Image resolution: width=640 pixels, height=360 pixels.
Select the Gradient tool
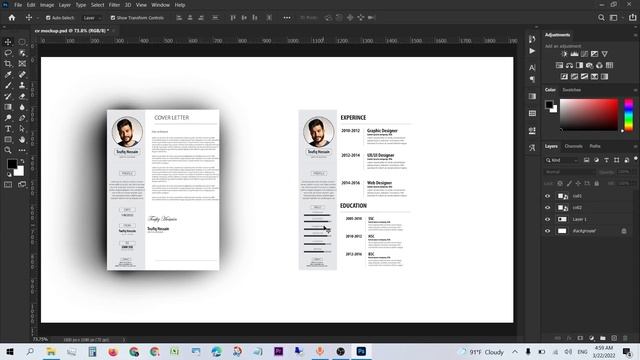(x=8, y=107)
